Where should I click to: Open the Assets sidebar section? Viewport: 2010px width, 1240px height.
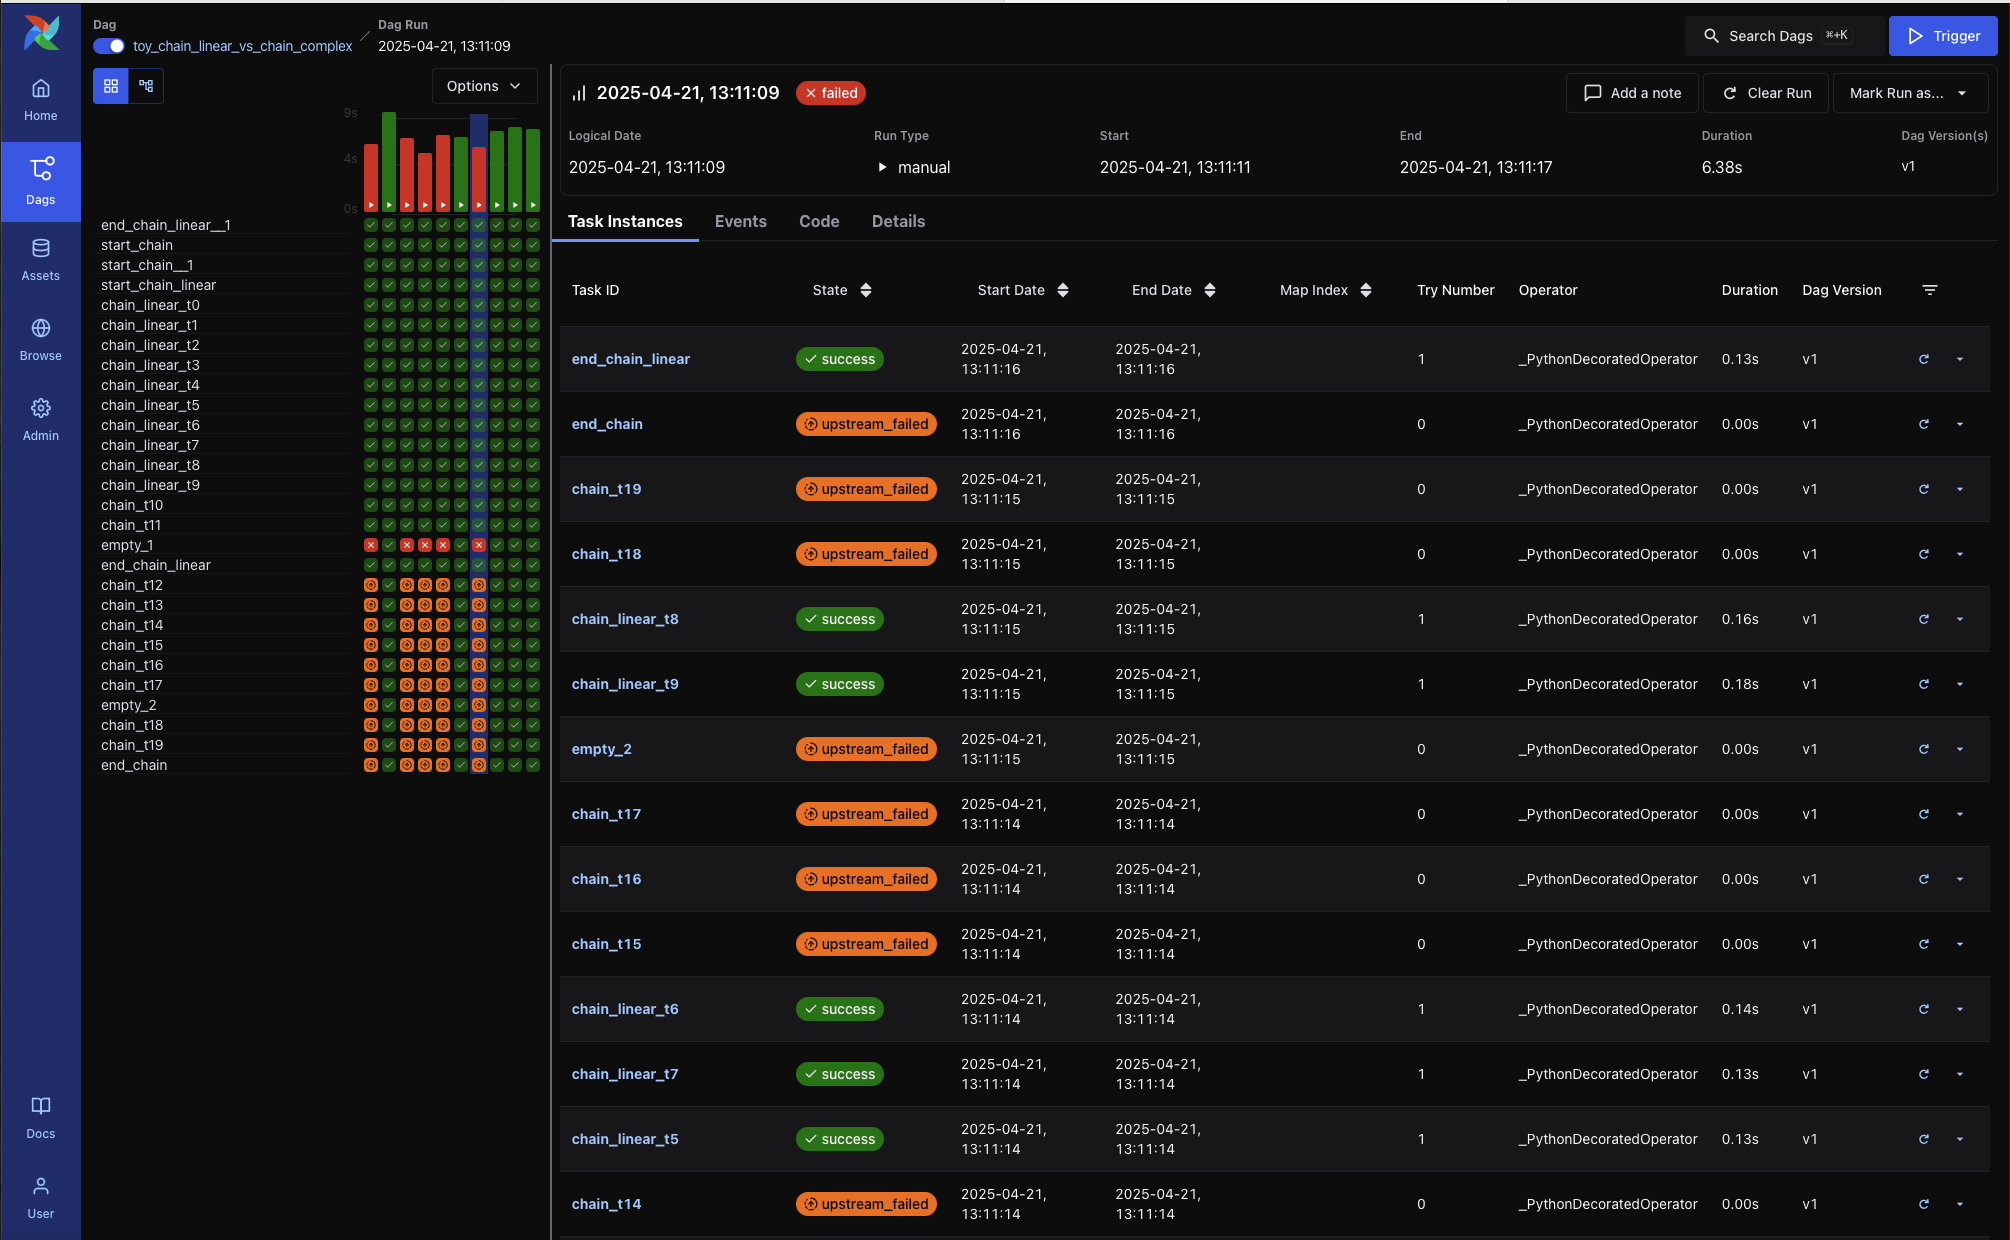tap(40, 259)
